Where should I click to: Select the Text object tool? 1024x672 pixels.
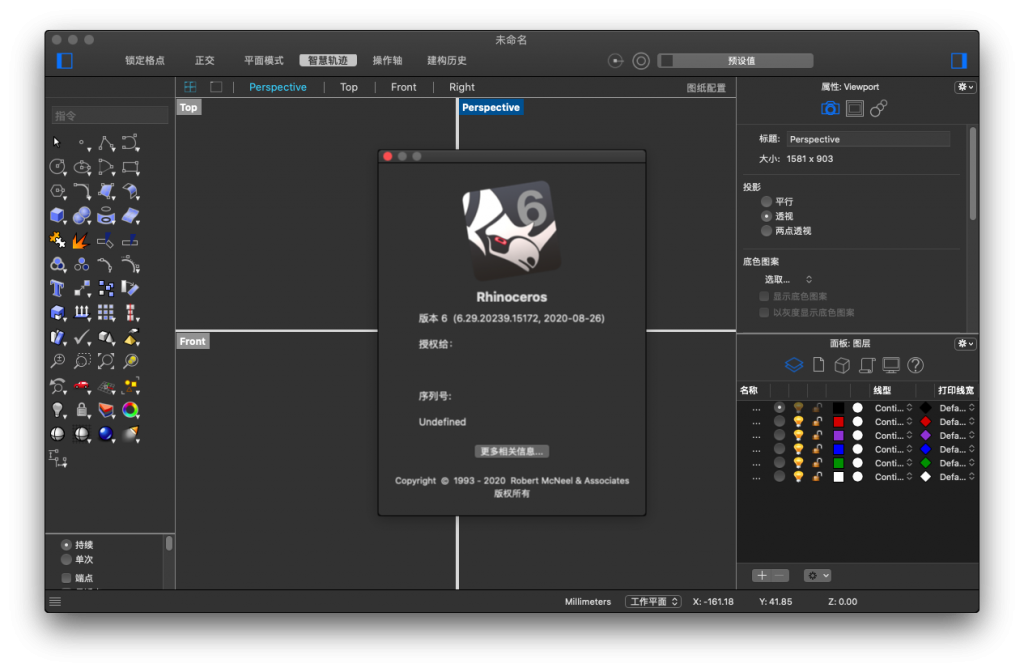click(57, 288)
